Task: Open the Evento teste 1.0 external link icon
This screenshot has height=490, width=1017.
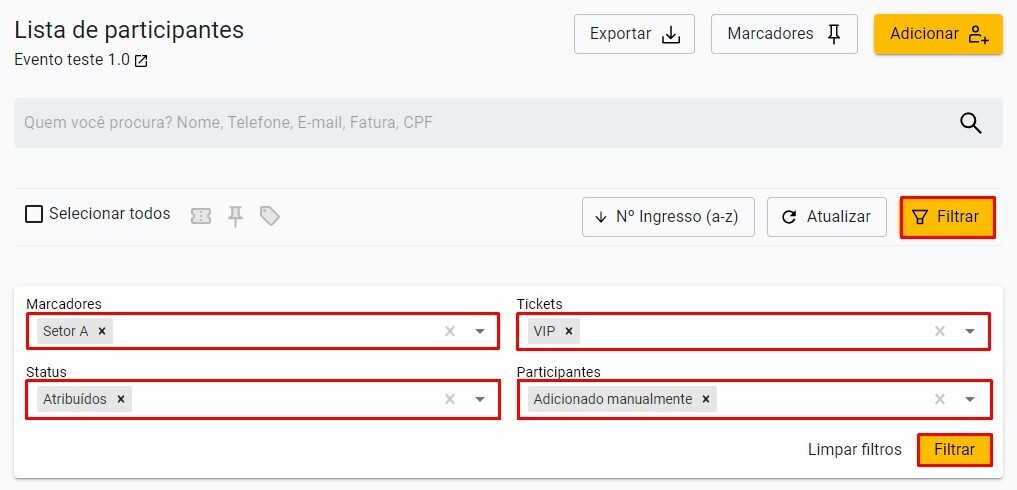Action: 141,61
